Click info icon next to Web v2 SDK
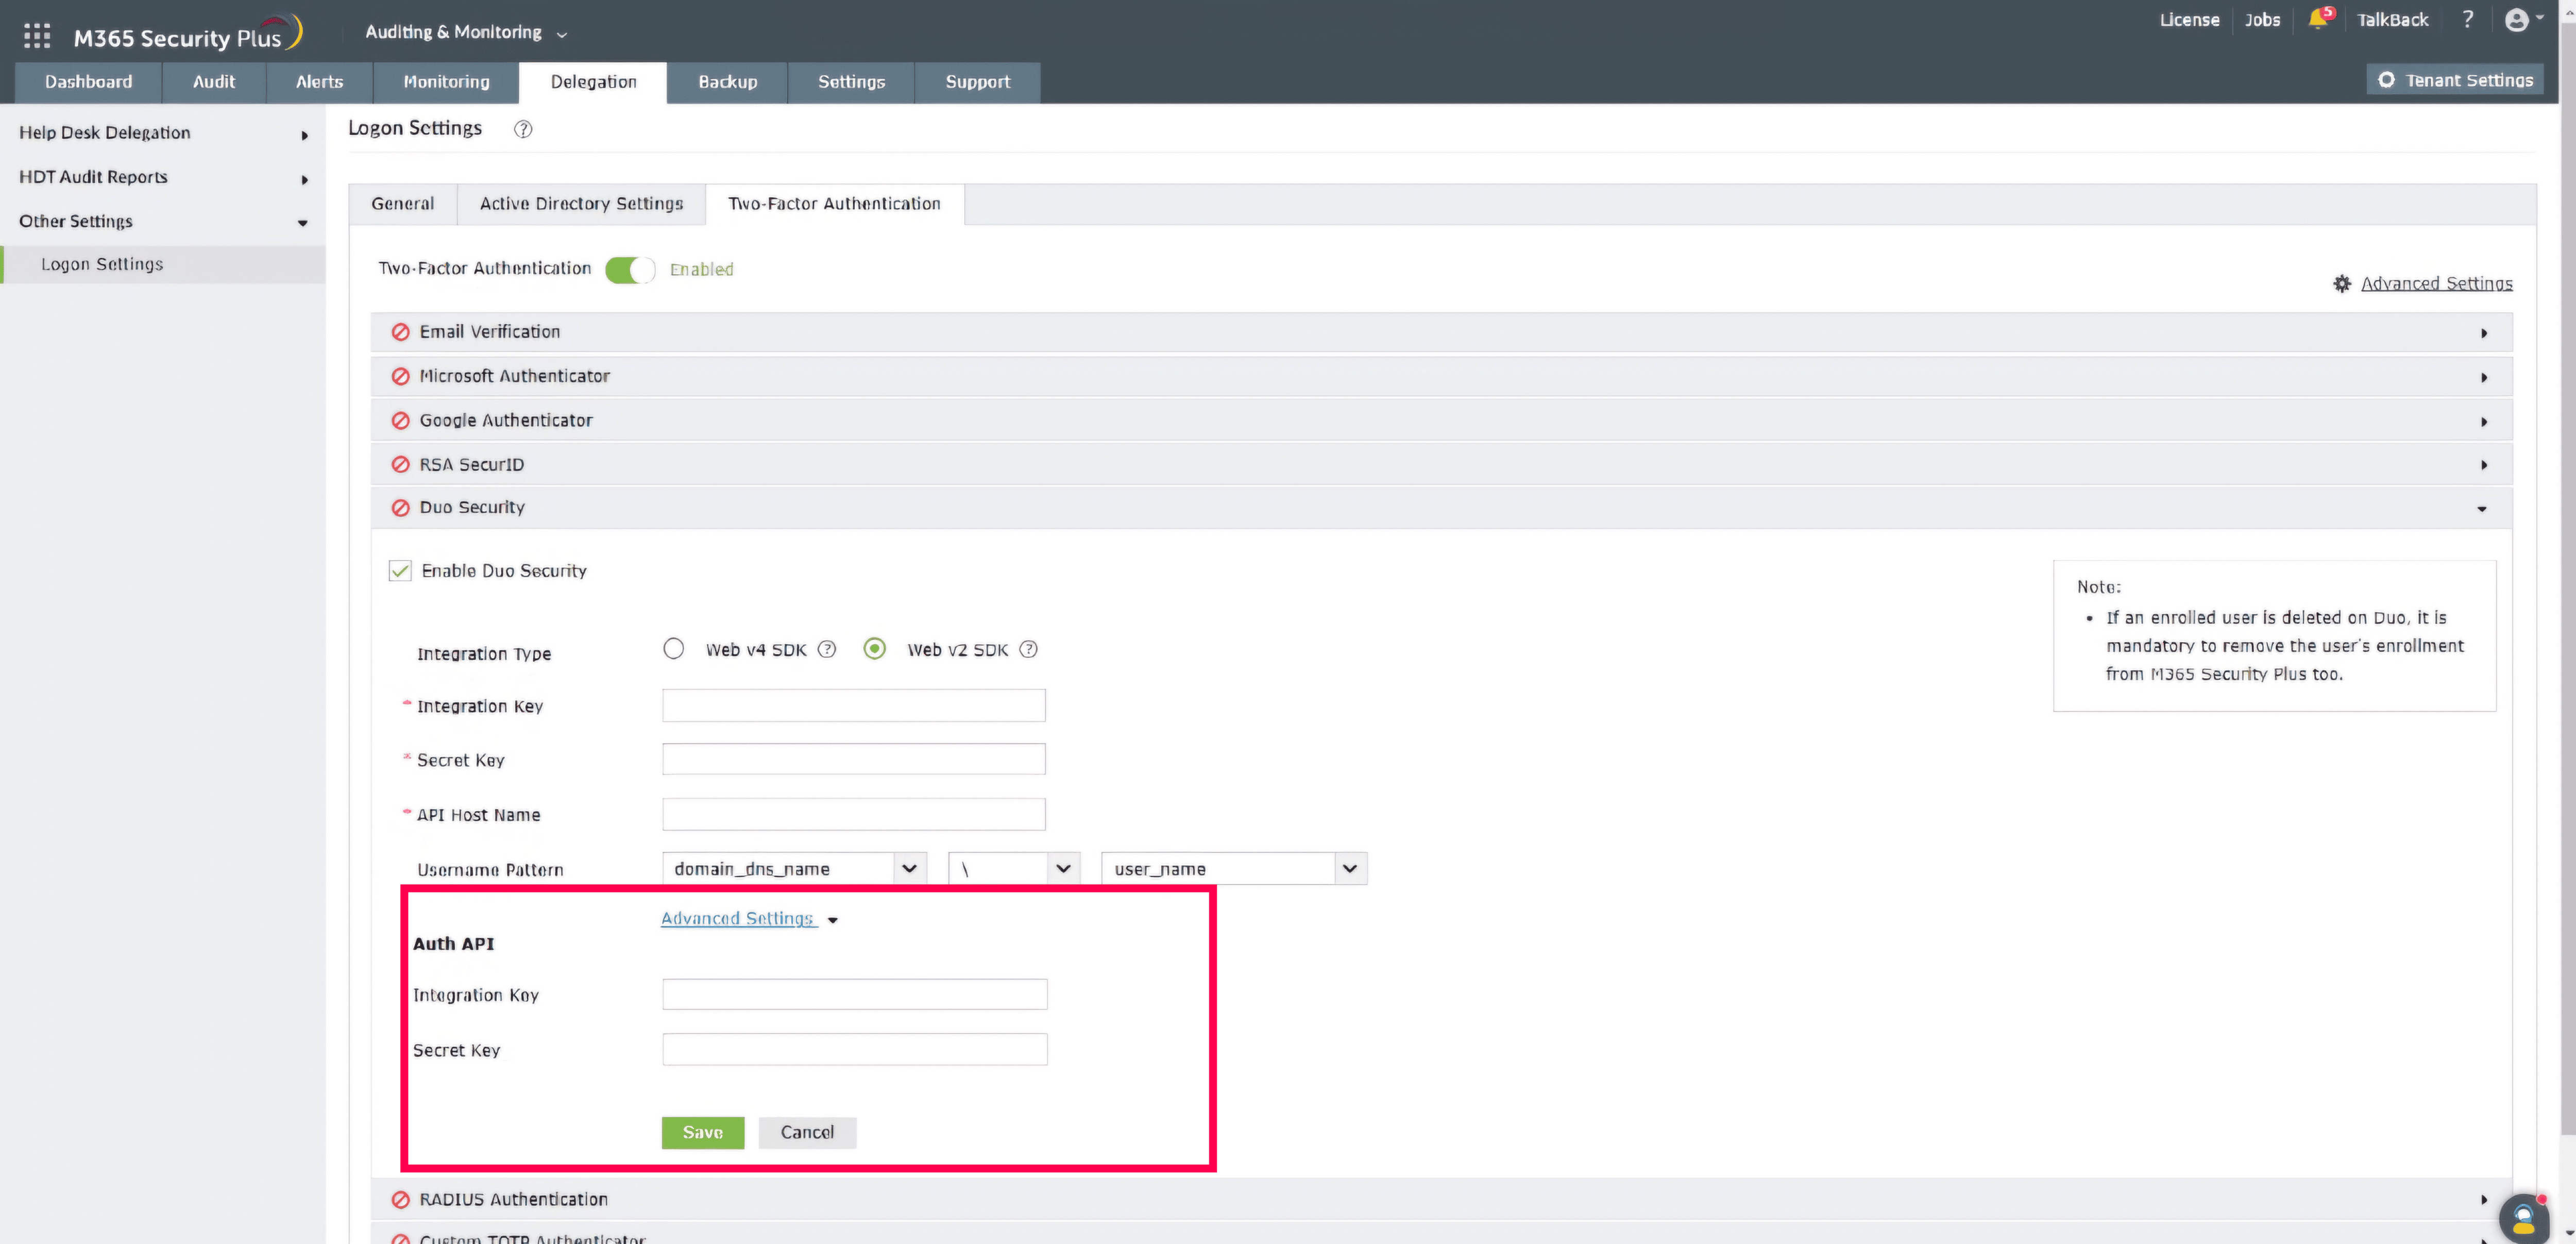 pos(1028,649)
